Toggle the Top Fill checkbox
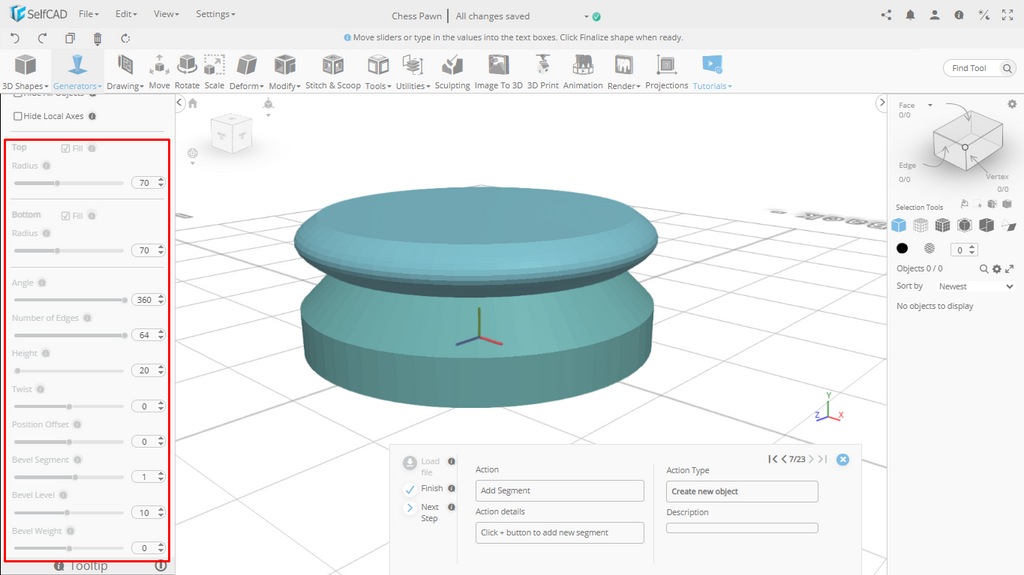1024x575 pixels. [x=66, y=148]
